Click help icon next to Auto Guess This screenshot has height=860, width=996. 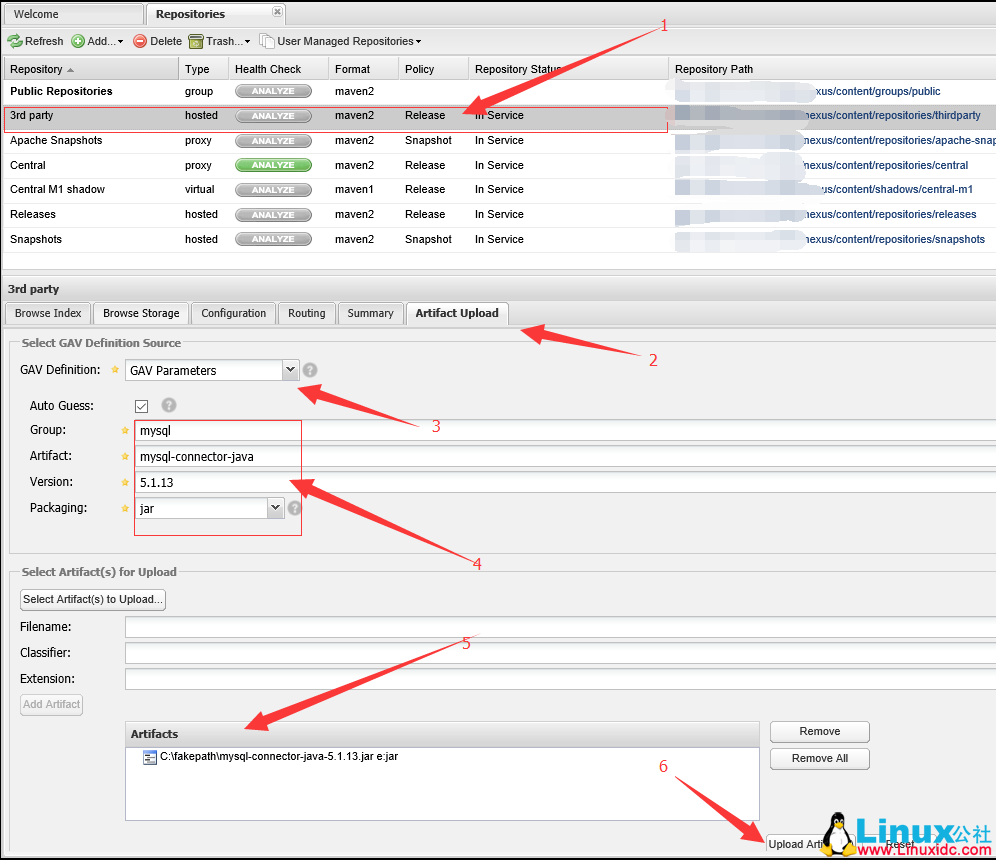169,405
